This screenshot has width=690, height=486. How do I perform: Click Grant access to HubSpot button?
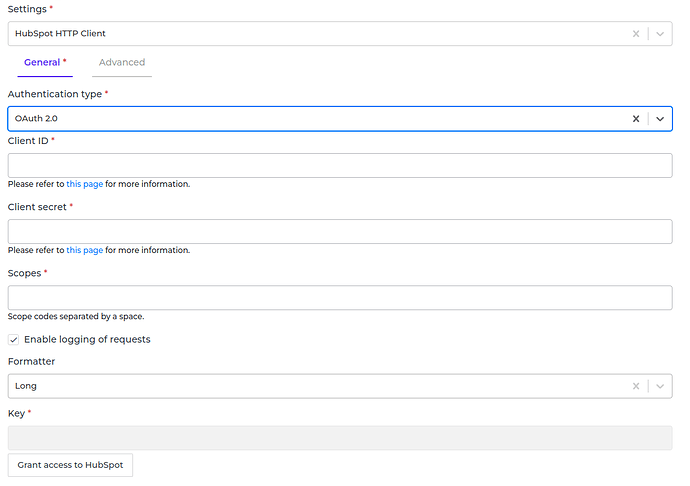(70, 465)
